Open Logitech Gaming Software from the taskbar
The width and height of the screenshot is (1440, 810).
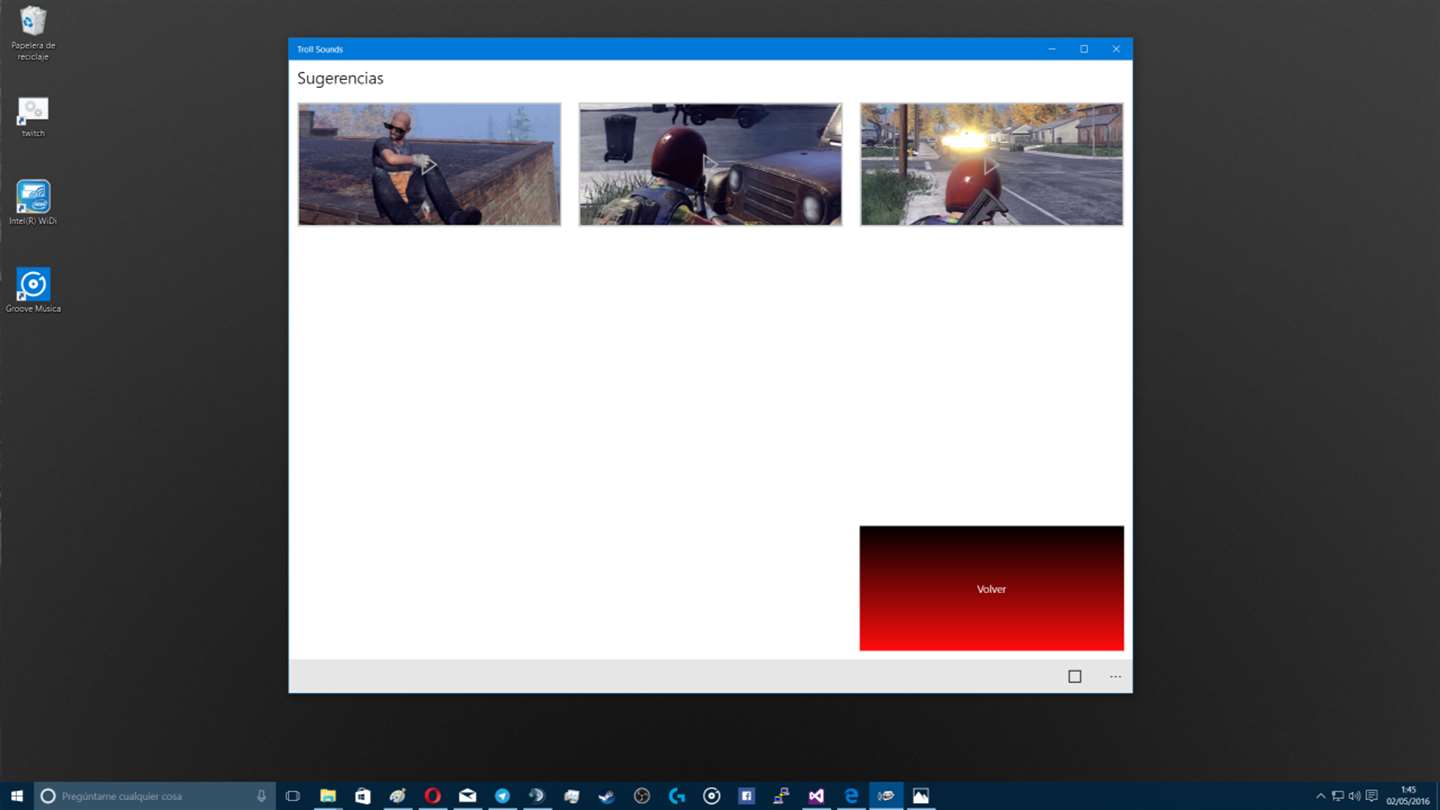coord(677,796)
